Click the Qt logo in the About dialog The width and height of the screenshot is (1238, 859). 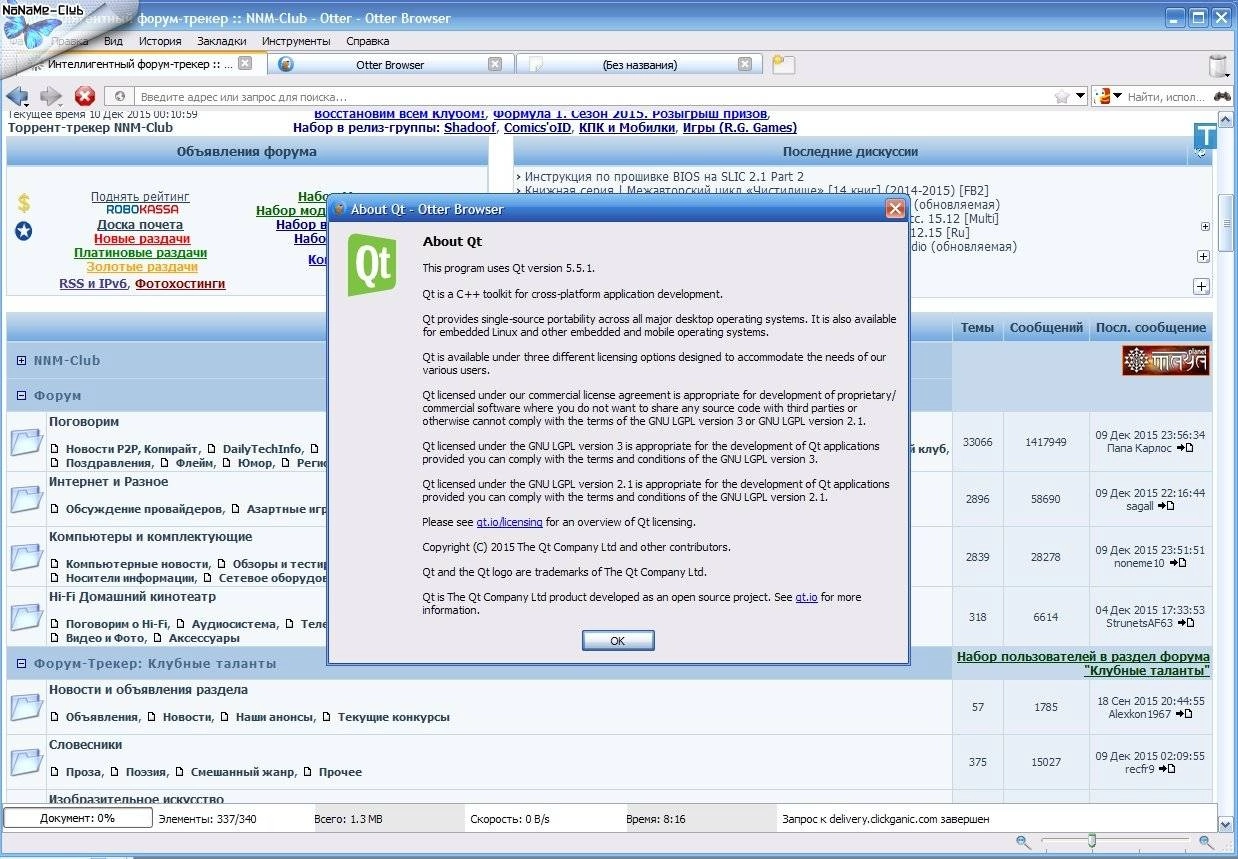(372, 266)
